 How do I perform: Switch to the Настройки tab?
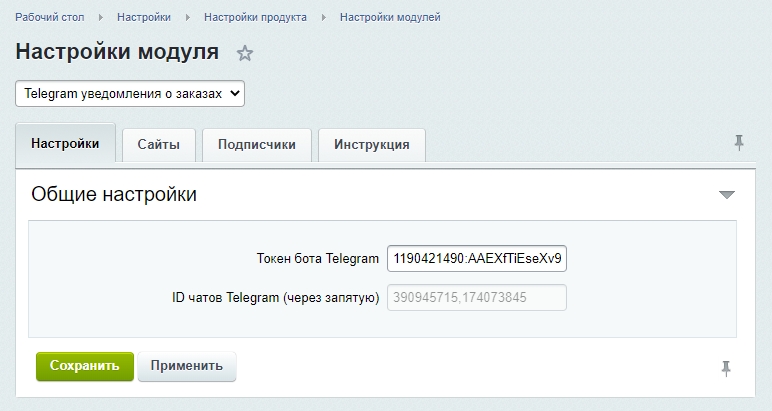[66, 144]
